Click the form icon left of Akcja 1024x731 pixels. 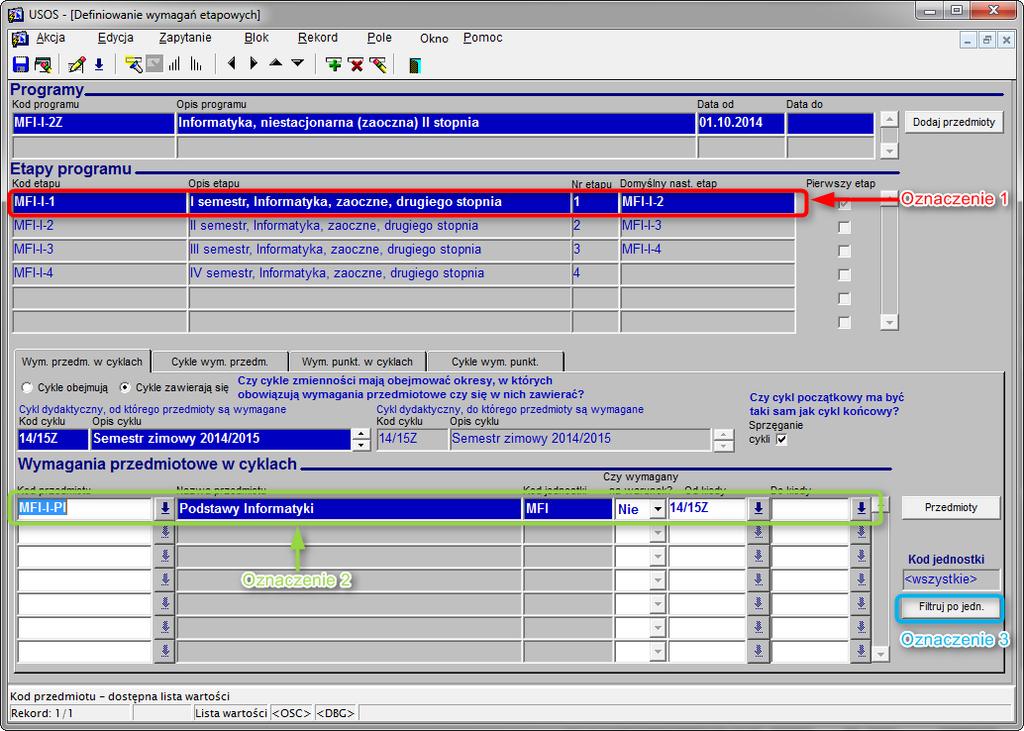tap(20, 39)
